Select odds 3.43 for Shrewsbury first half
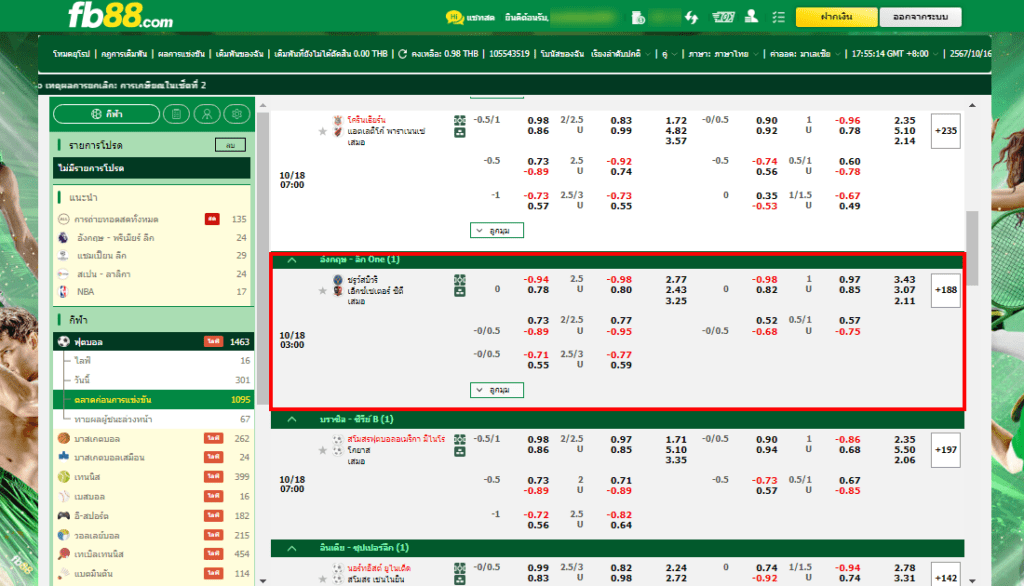The image size is (1024, 586). click(x=904, y=280)
